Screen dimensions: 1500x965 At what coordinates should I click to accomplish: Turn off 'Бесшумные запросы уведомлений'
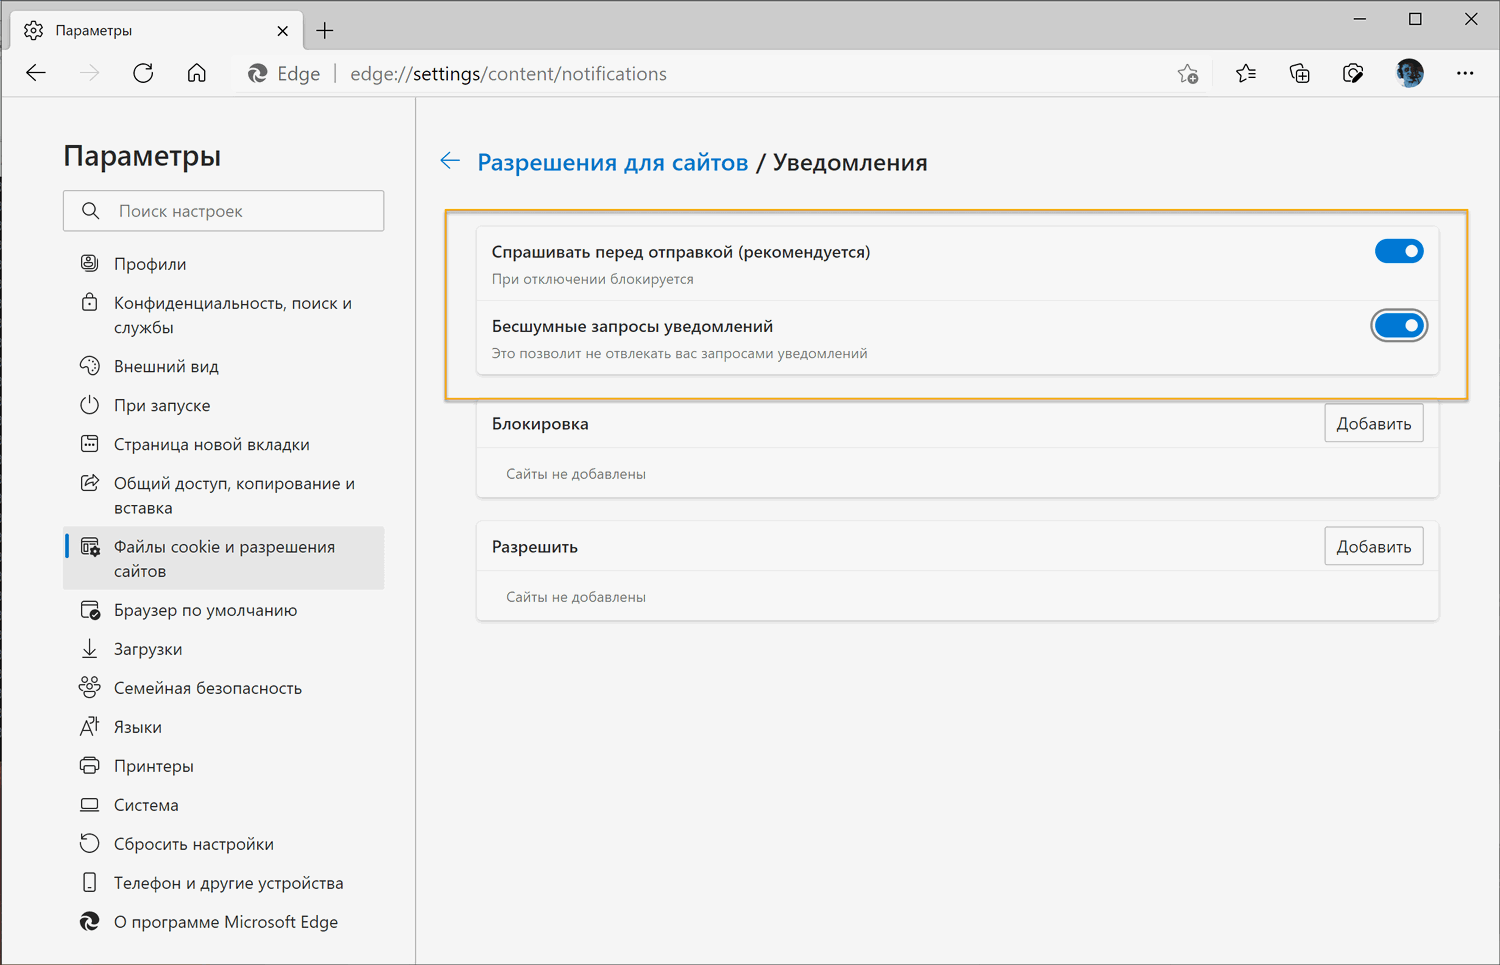click(x=1399, y=325)
